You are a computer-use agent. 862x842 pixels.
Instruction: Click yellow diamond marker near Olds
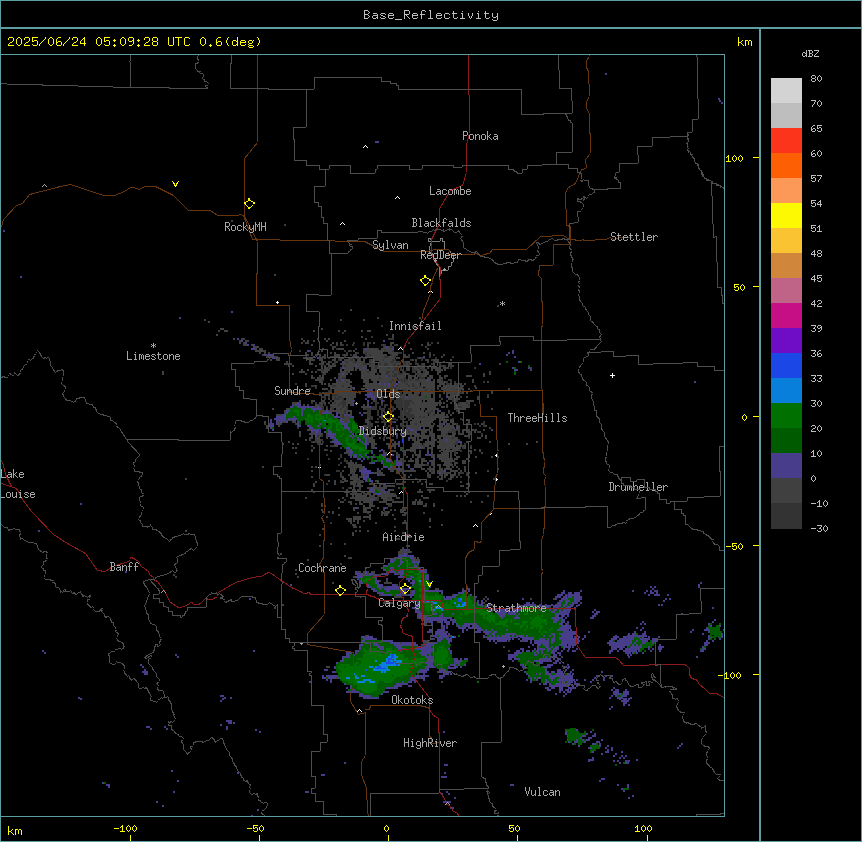click(x=388, y=417)
